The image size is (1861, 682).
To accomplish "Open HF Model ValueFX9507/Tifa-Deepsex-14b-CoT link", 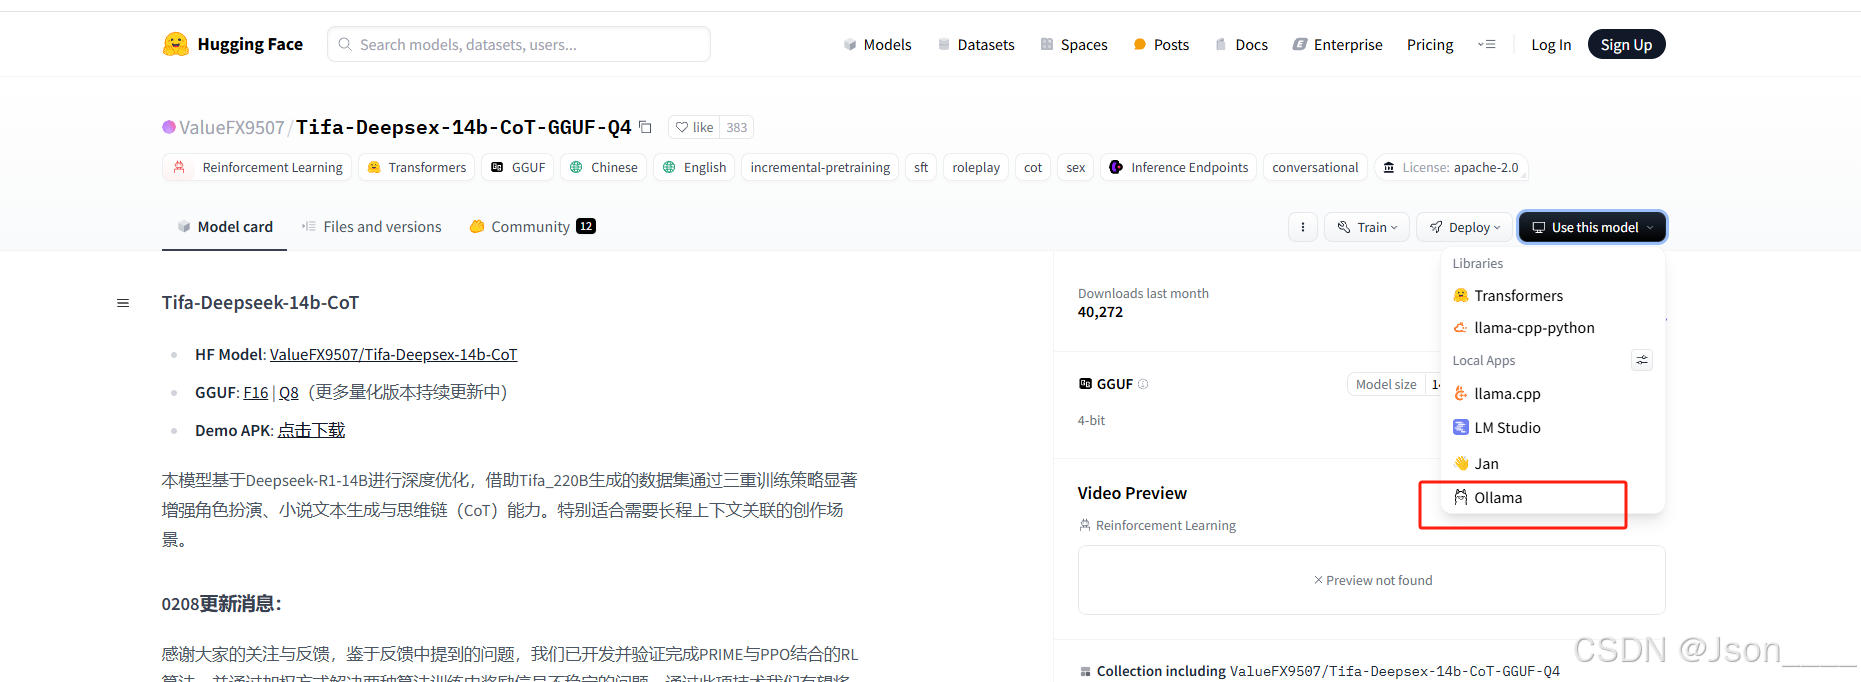I will pos(393,354).
